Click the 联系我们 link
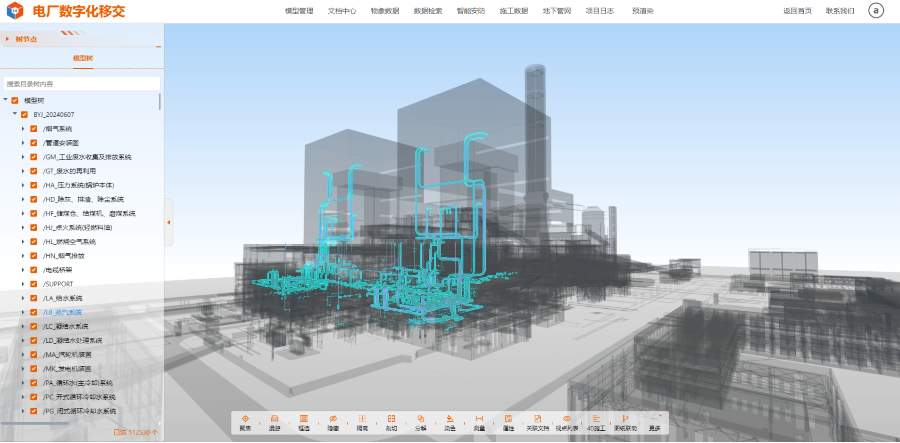900x443 pixels. pyautogui.click(x=840, y=11)
